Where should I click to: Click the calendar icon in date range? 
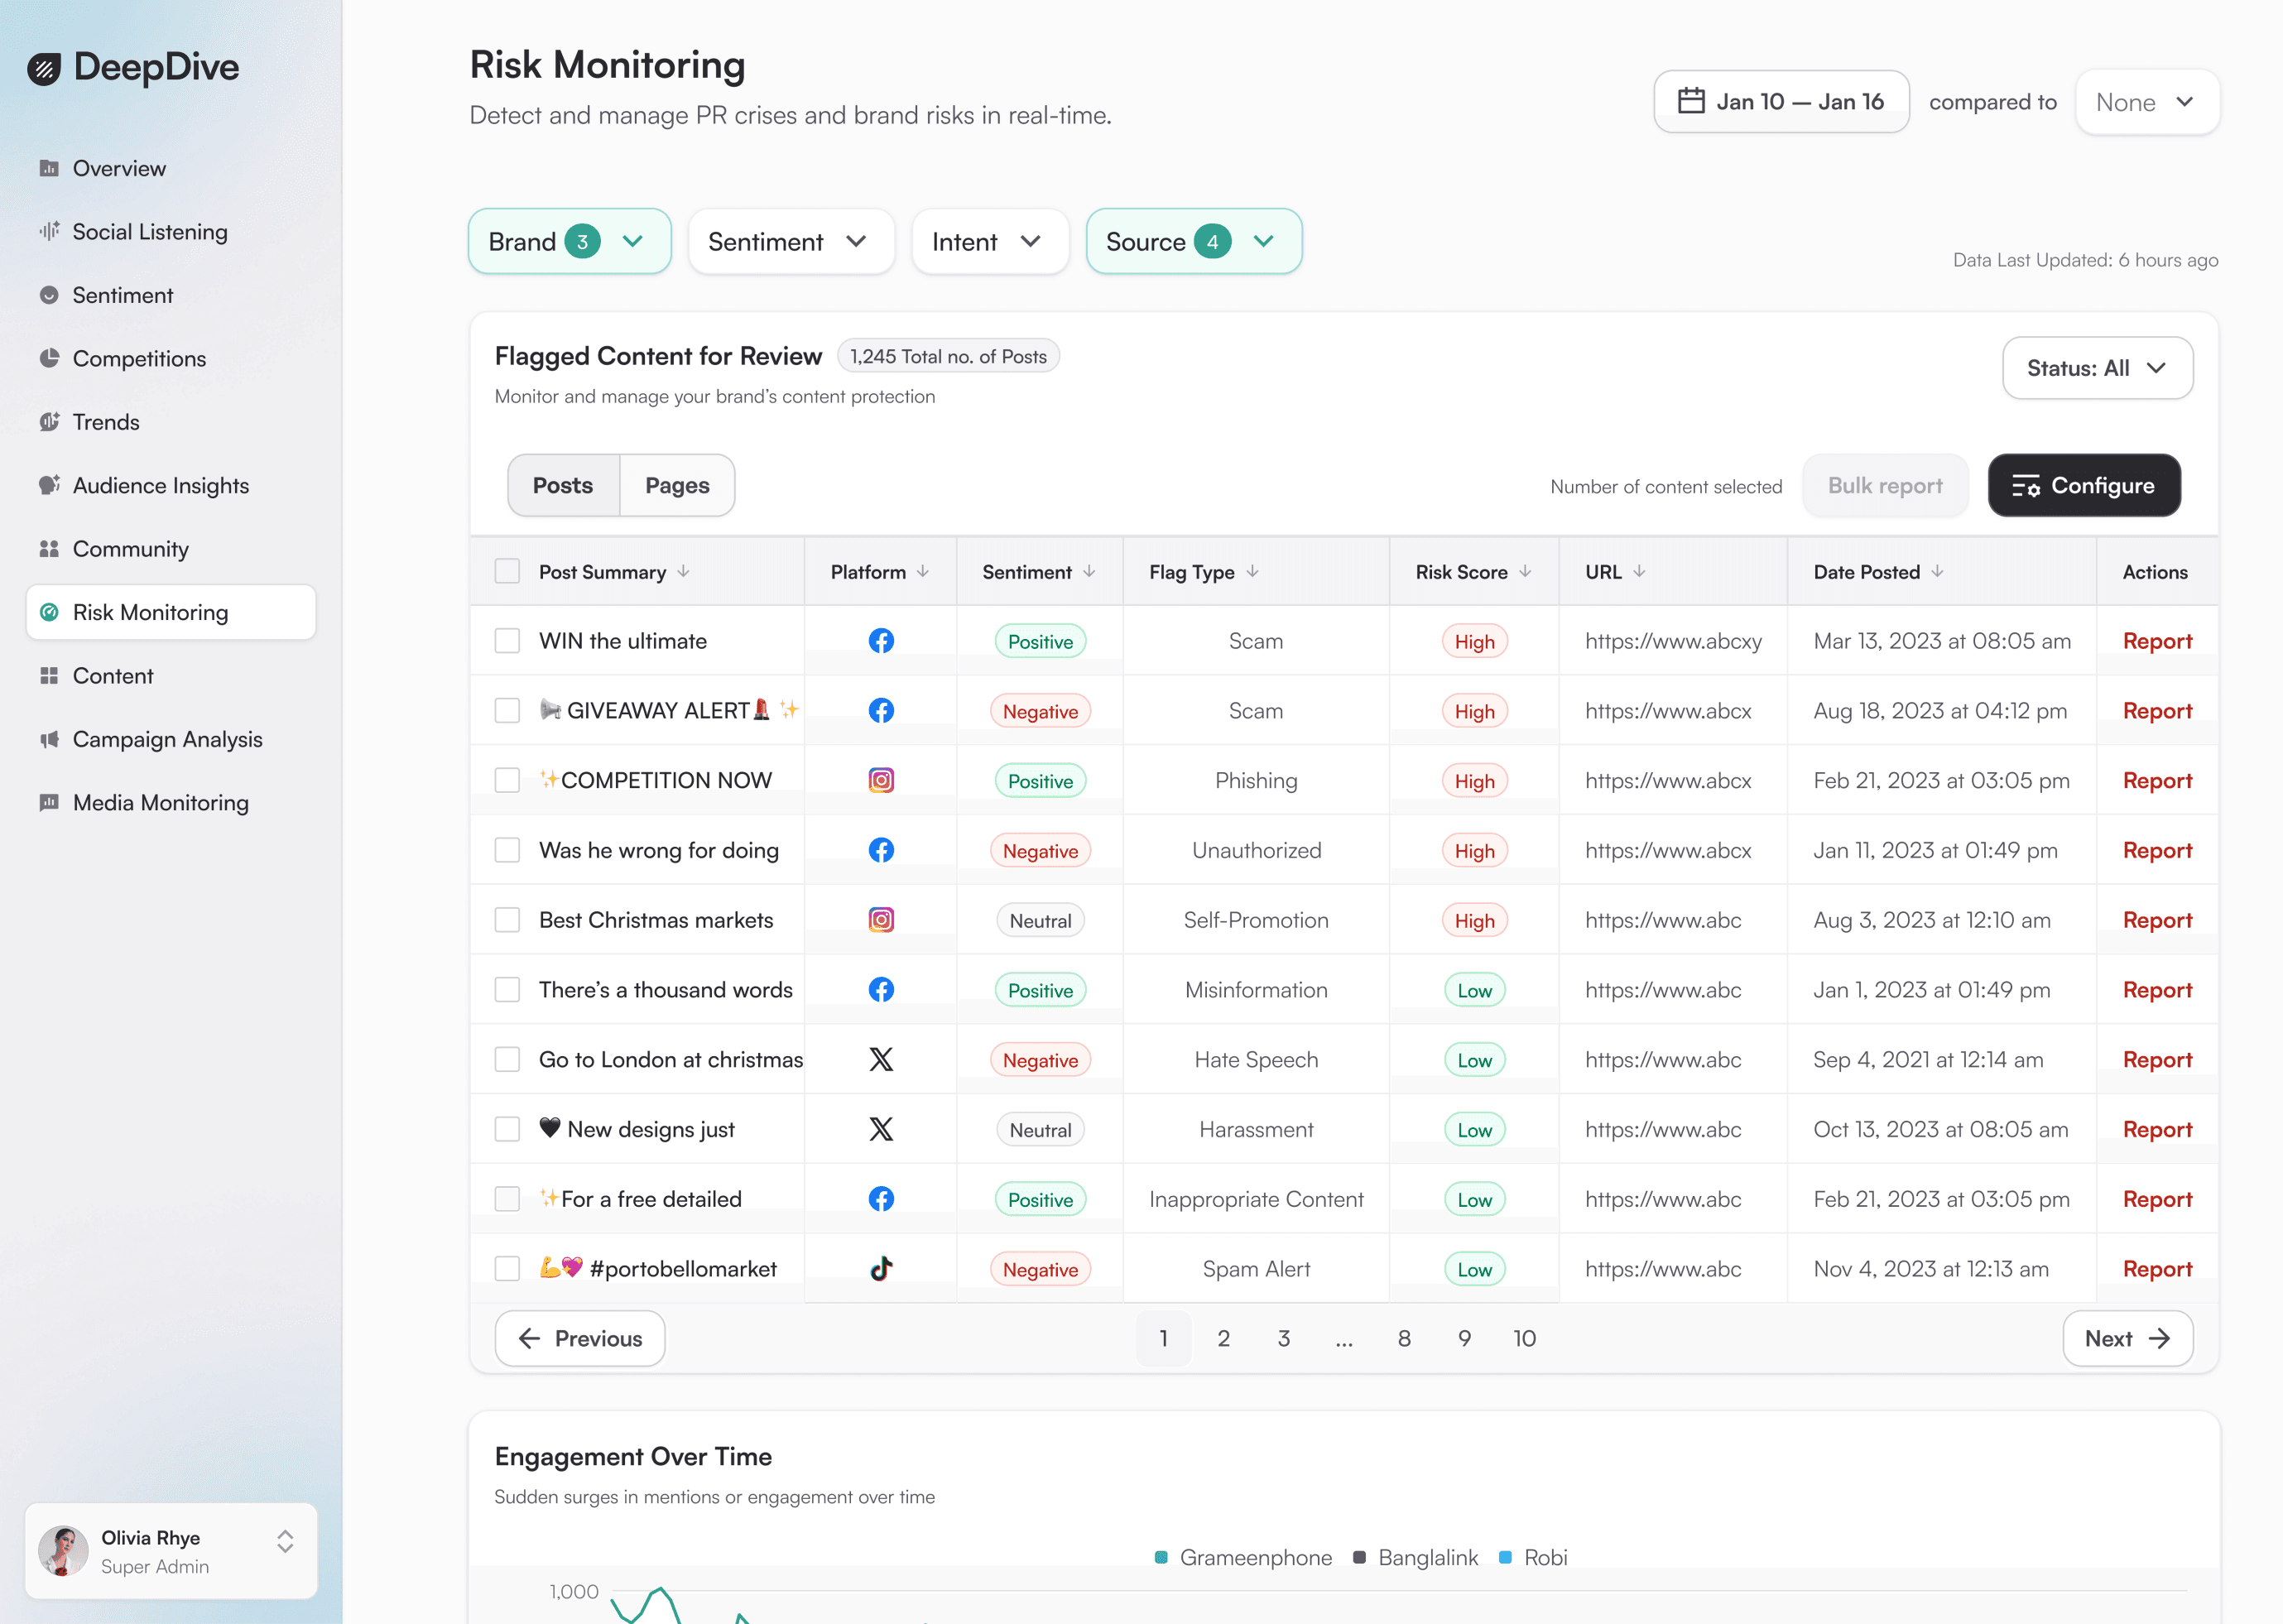[1690, 102]
